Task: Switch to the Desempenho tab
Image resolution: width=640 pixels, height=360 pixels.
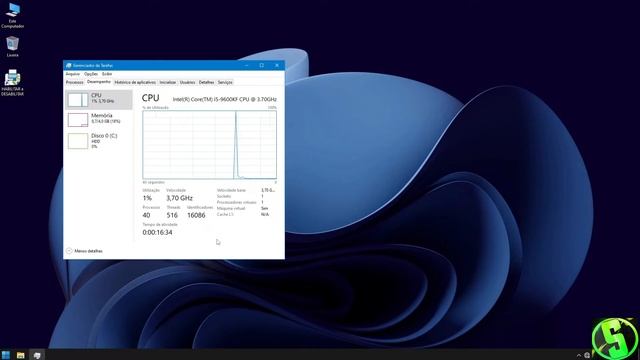Action: pyautogui.click(x=99, y=82)
